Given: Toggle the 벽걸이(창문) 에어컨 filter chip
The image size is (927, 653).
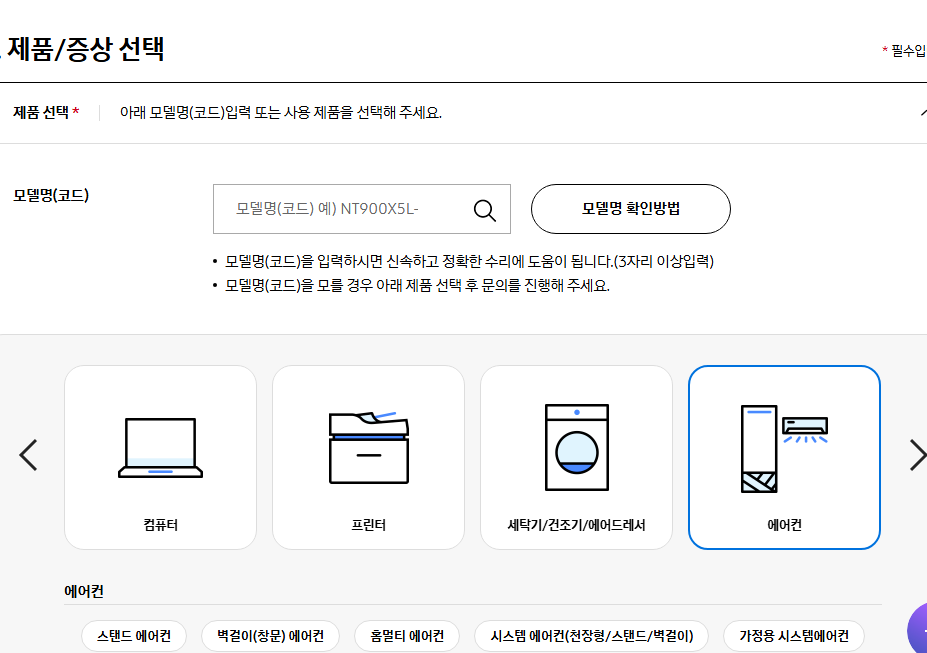Looking at the screenshot, I should point(269,635).
